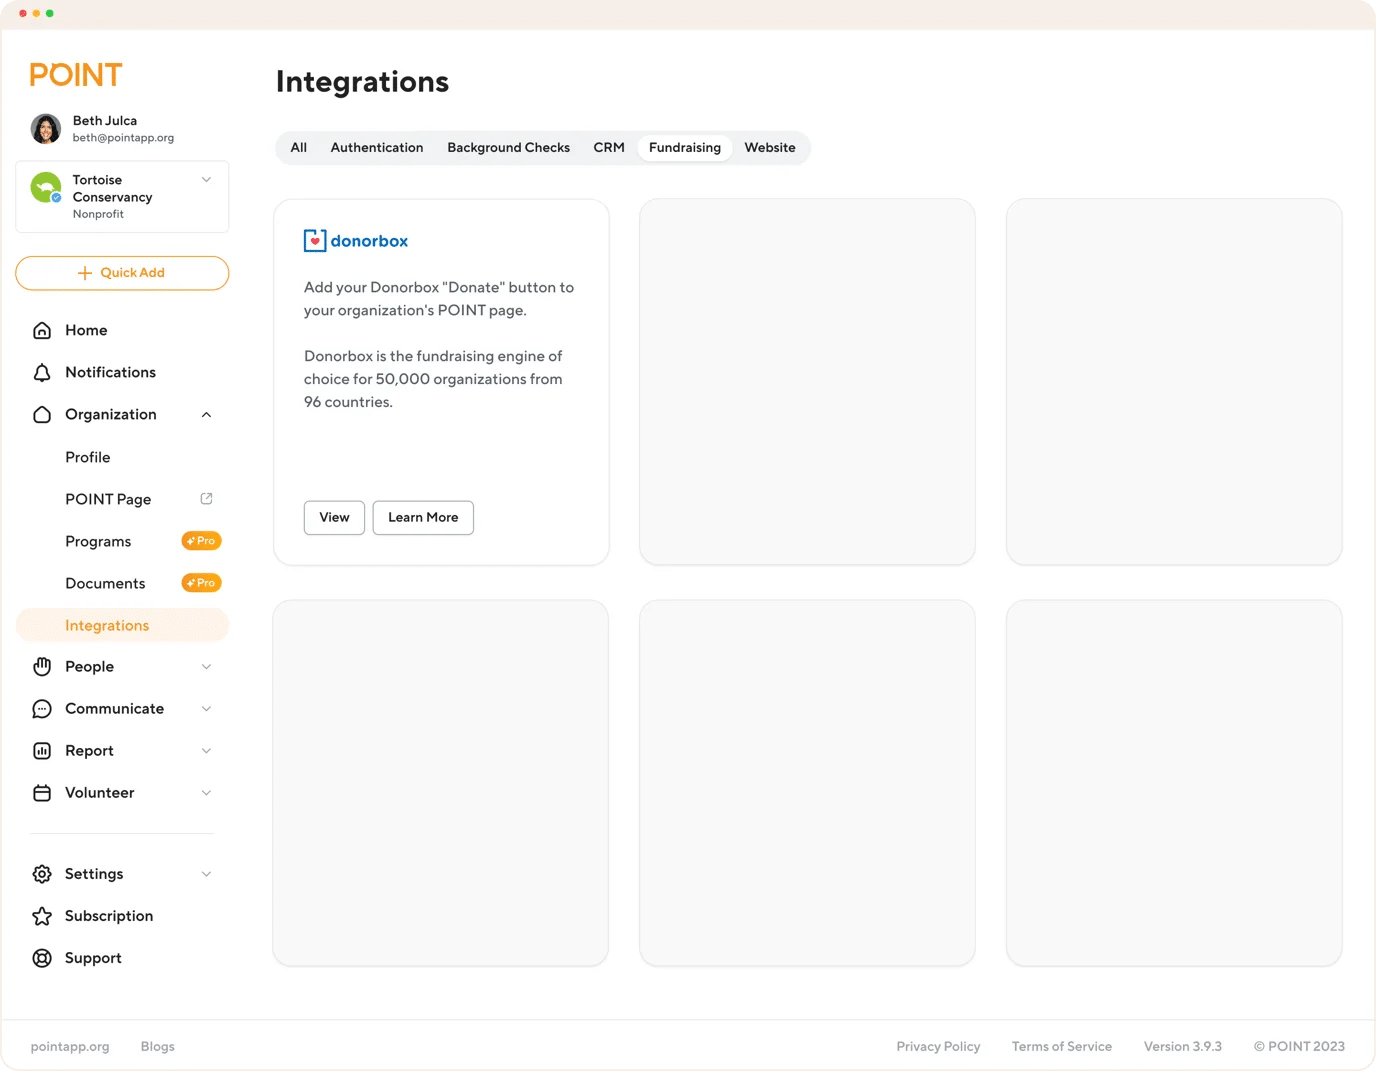Expand the People section
Image resolution: width=1376 pixels, height=1071 pixels.
click(x=206, y=666)
